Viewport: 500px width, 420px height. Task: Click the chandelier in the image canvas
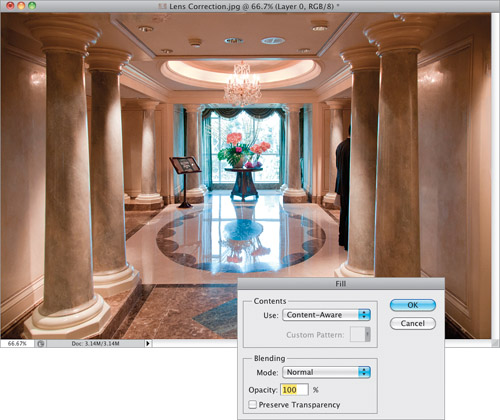[x=242, y=84]
